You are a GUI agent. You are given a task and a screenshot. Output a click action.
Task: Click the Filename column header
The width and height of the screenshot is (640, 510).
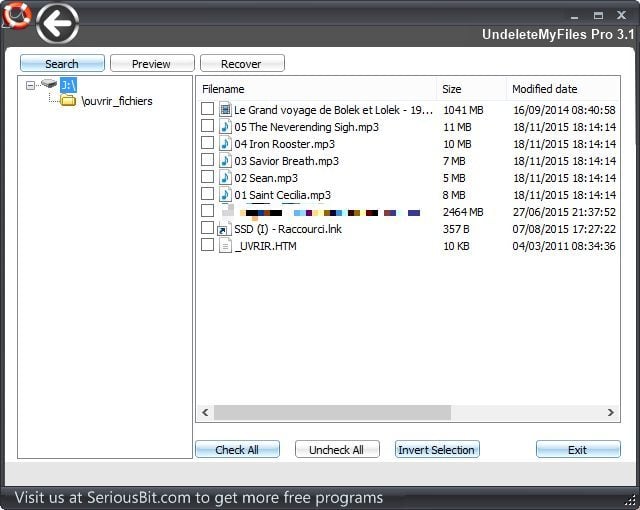[x=316, y=89]
